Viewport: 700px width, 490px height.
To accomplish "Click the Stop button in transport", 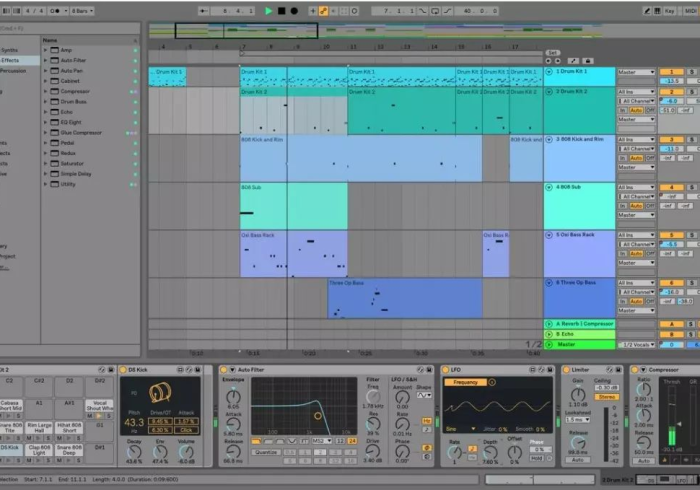I will pos(282,11).
